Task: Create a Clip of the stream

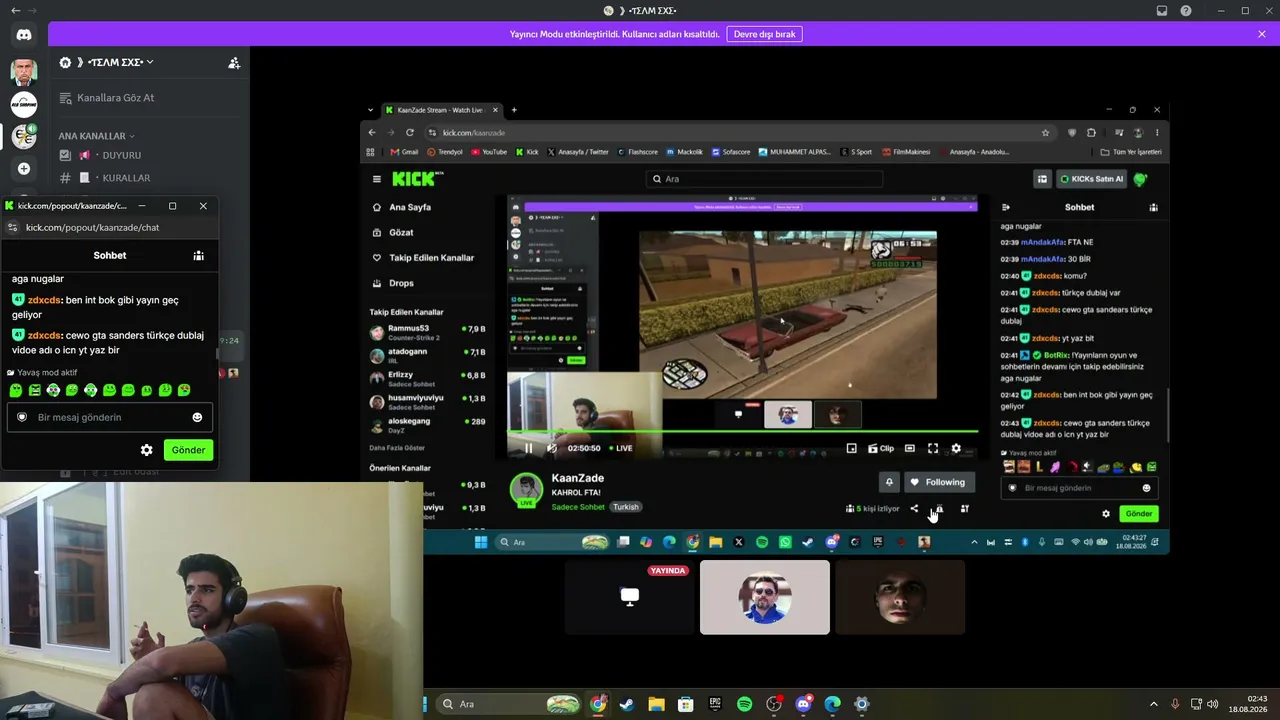Action: [x=881, y=448]
